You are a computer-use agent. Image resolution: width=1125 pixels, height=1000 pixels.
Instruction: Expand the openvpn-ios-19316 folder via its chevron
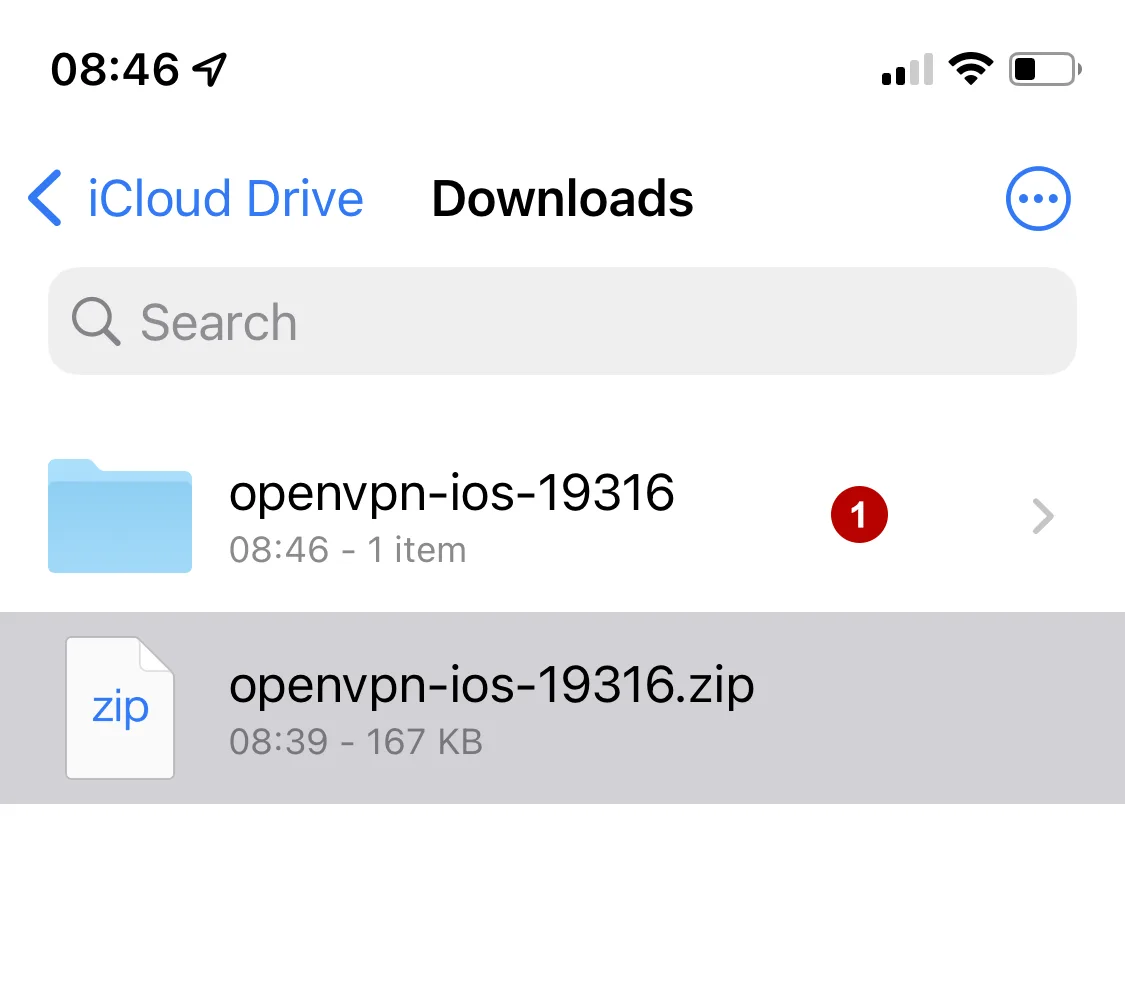(1043, 516)
